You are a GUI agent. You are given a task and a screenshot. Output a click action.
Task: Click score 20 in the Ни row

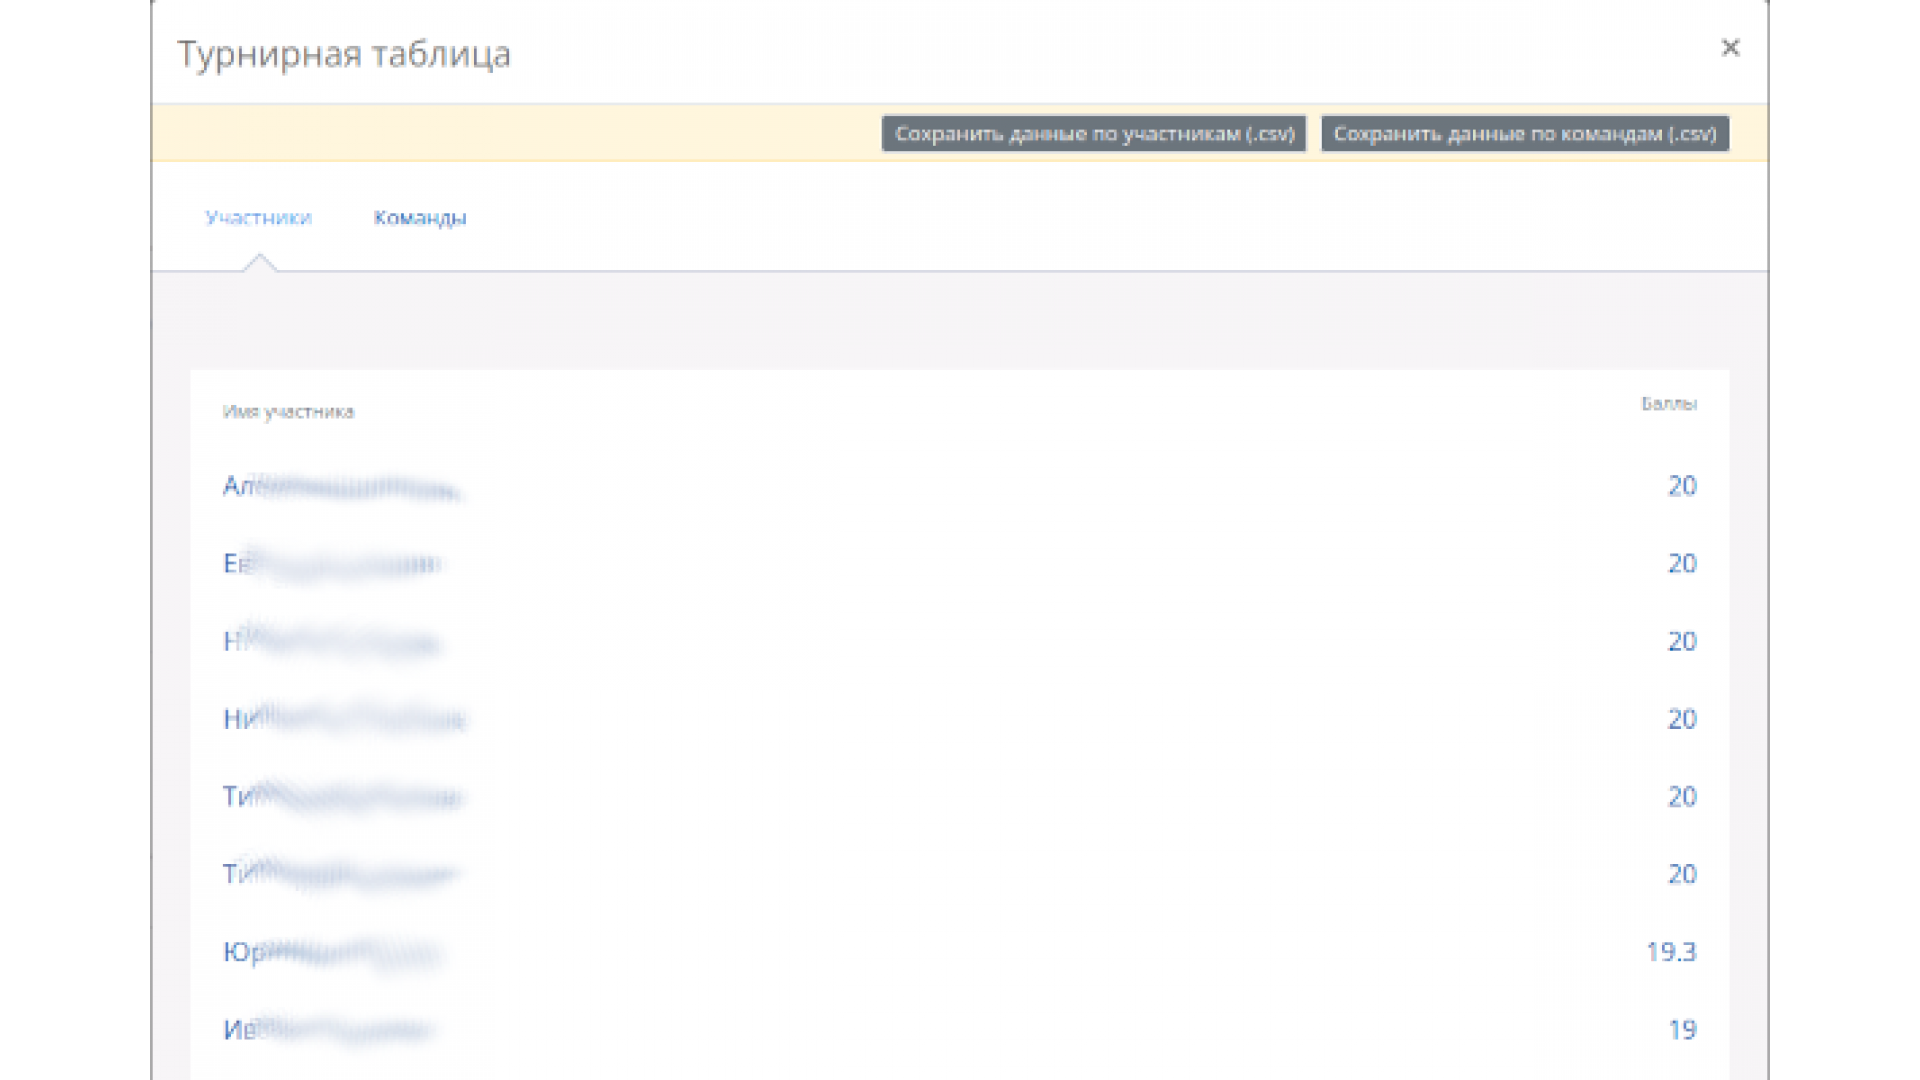[1682, 719]
